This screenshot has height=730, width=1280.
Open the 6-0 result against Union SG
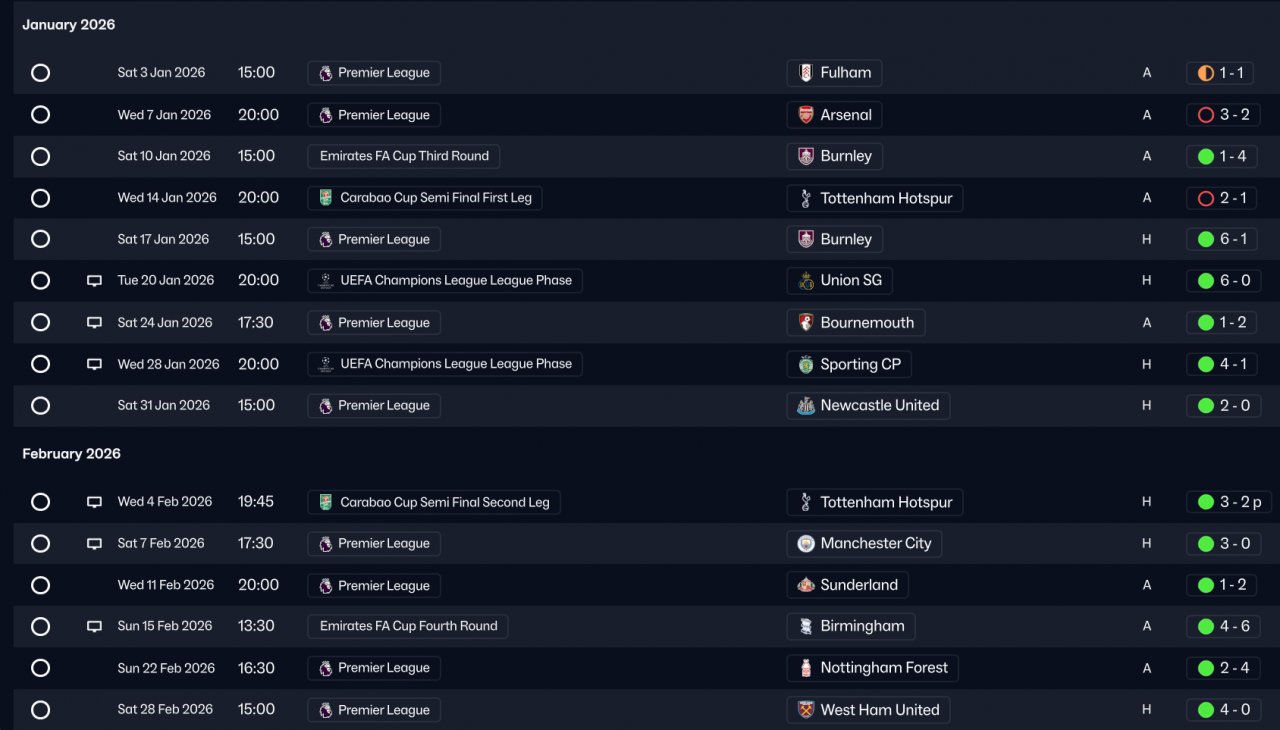coord(1223,281)
